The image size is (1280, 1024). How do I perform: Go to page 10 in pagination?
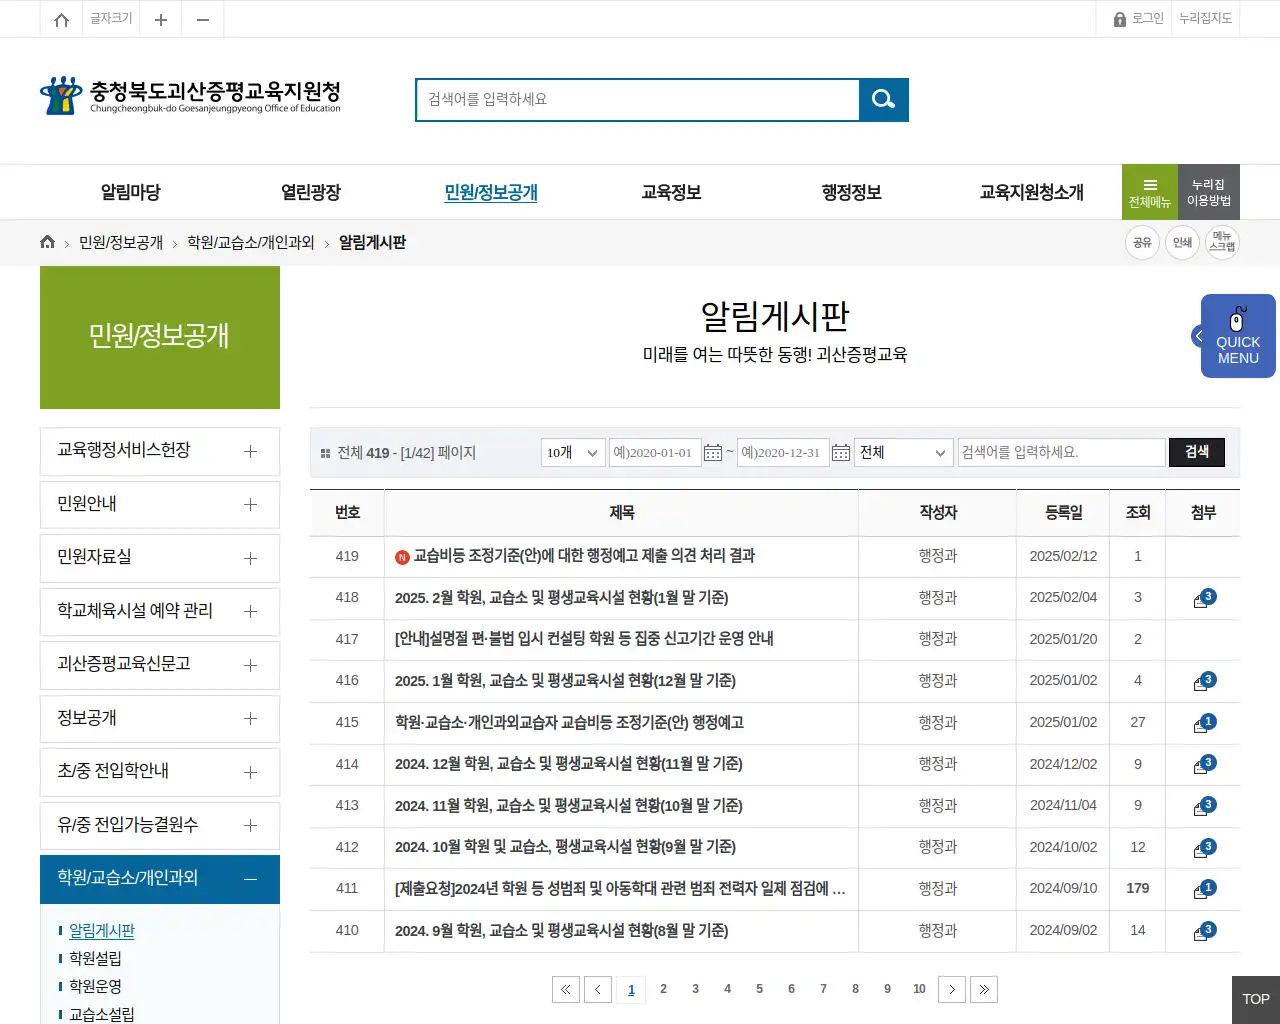[x=919, y=989]
